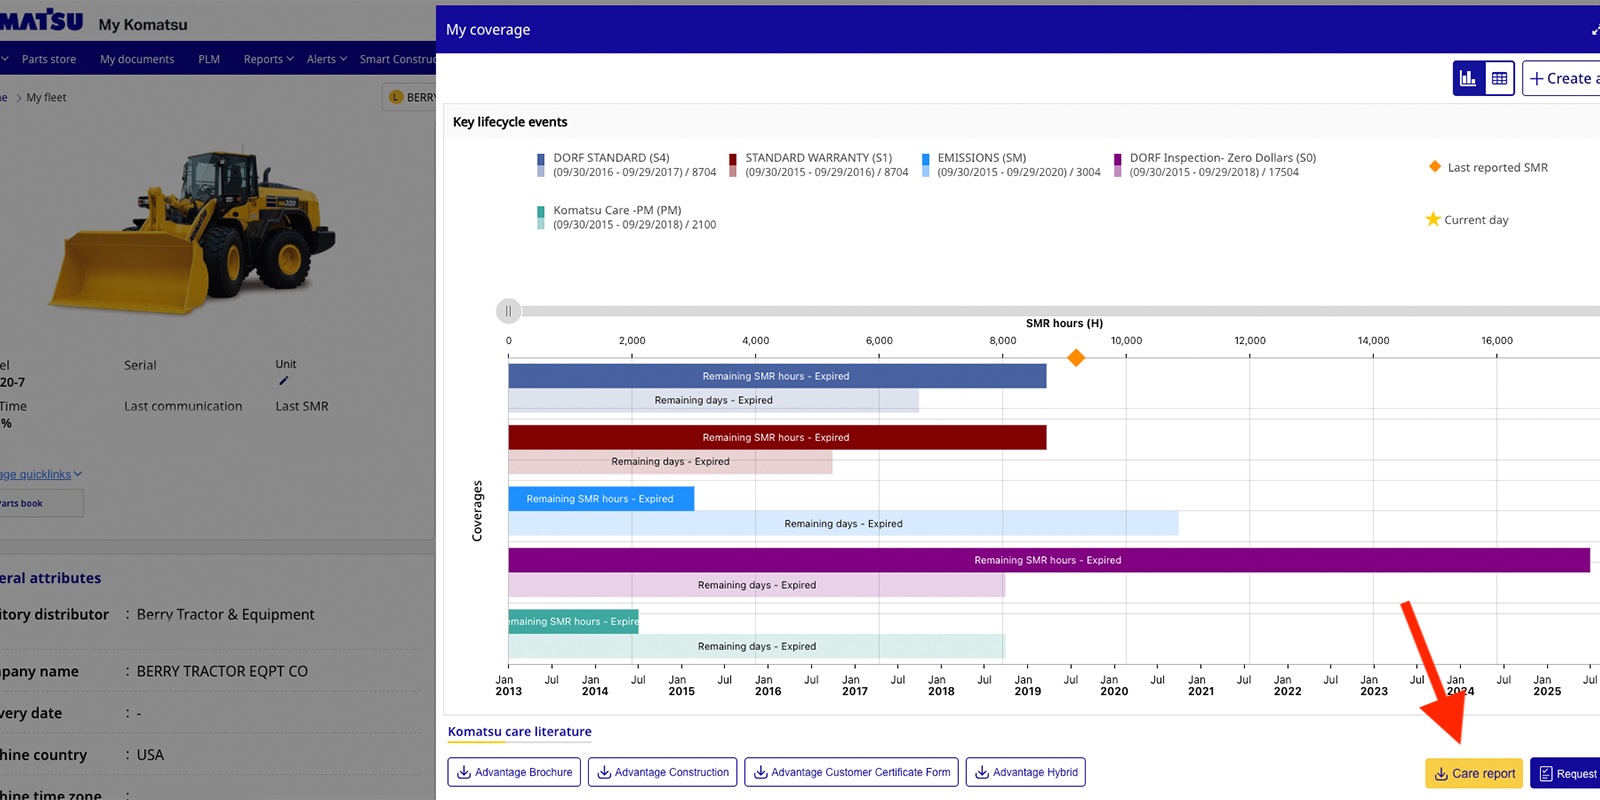Click the expand panel arrows icon
The height and width of the screenshot is (800, 1600).
[x=1594, y=30]
